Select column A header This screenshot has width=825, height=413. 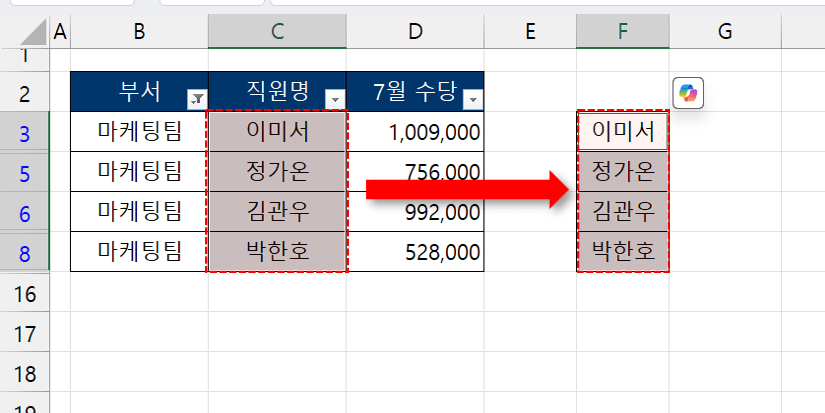click(60, 32)
